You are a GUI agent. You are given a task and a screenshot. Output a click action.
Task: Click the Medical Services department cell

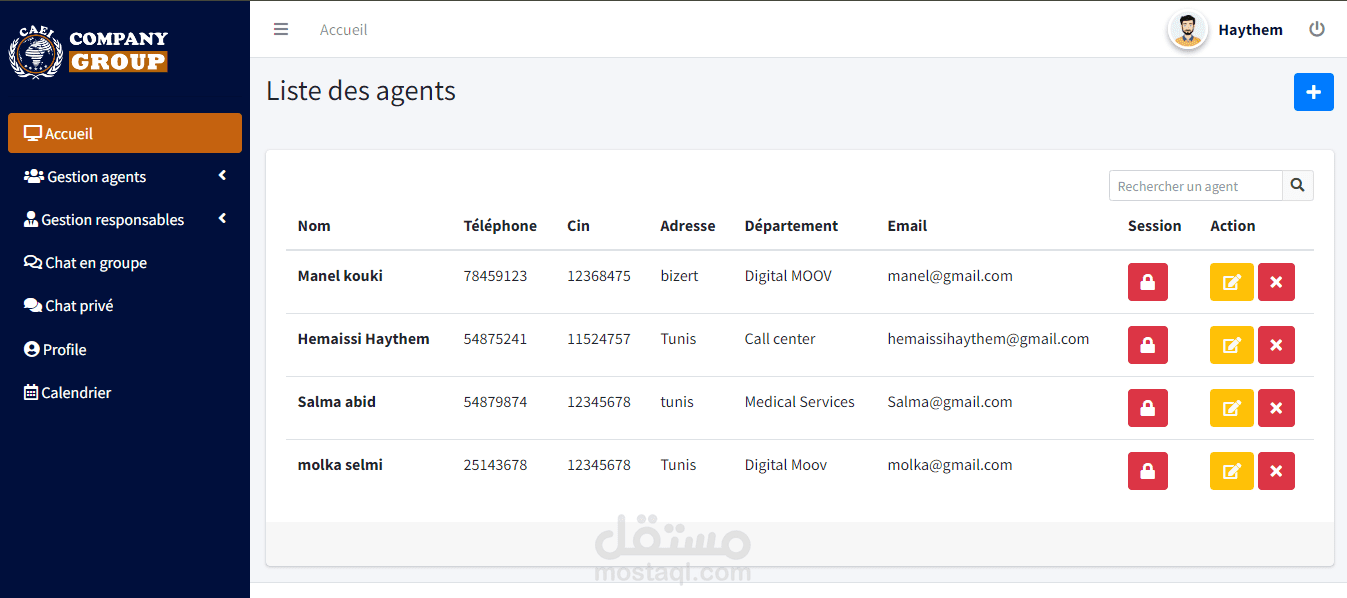[800, 402]
